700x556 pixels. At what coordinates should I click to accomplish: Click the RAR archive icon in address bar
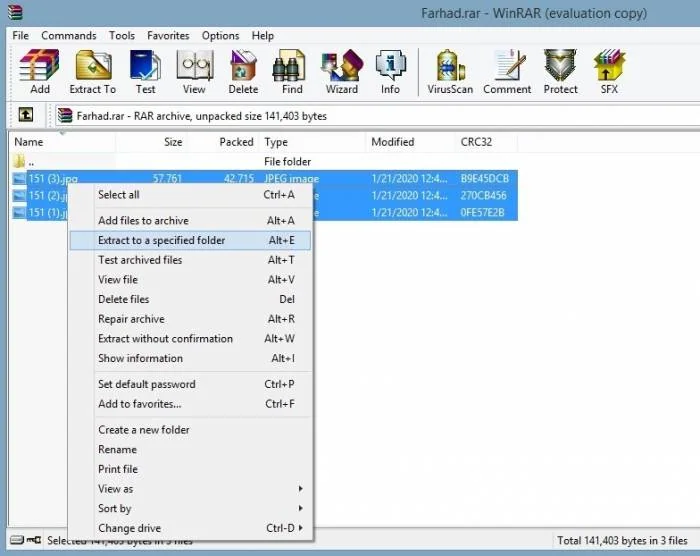tap(65, 115)
